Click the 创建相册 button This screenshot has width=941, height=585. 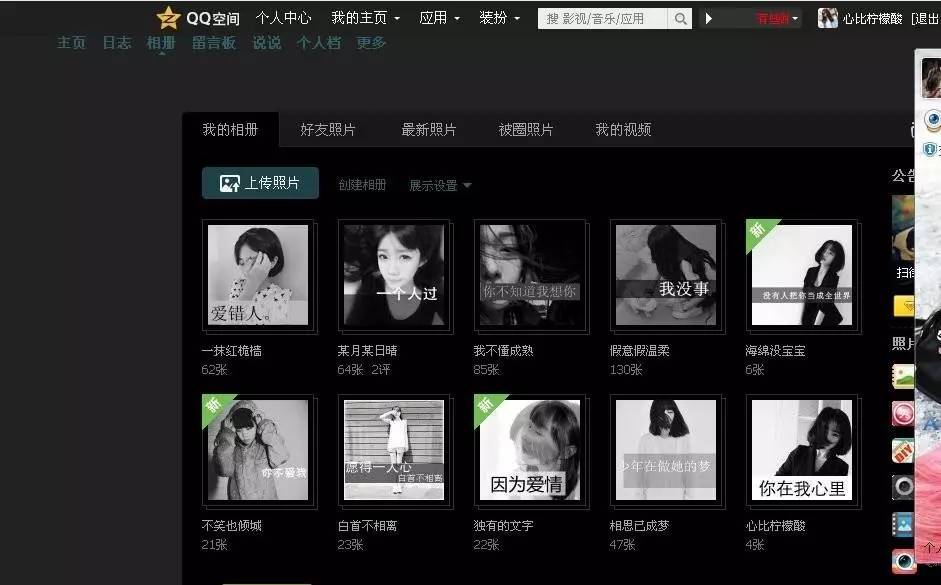pos(362,184)
